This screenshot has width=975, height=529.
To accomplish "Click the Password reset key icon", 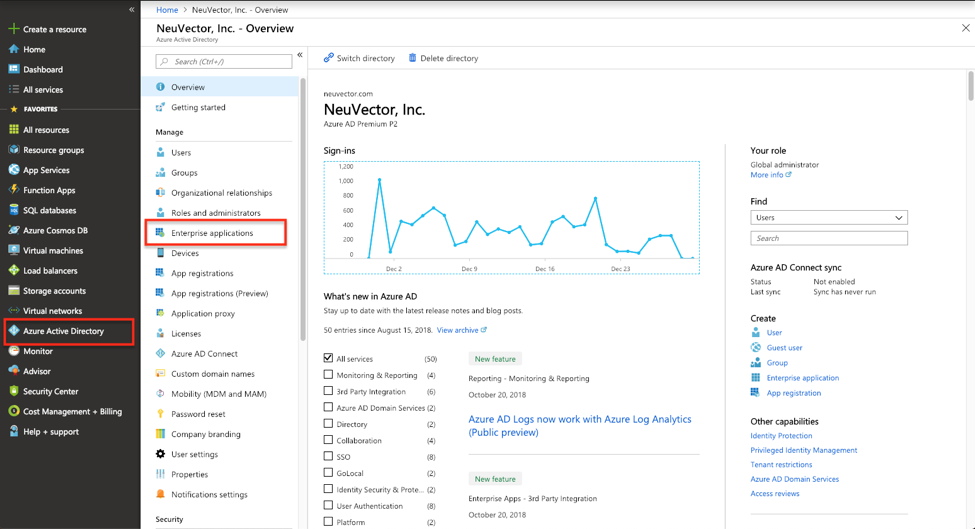I will pos(160,413).
